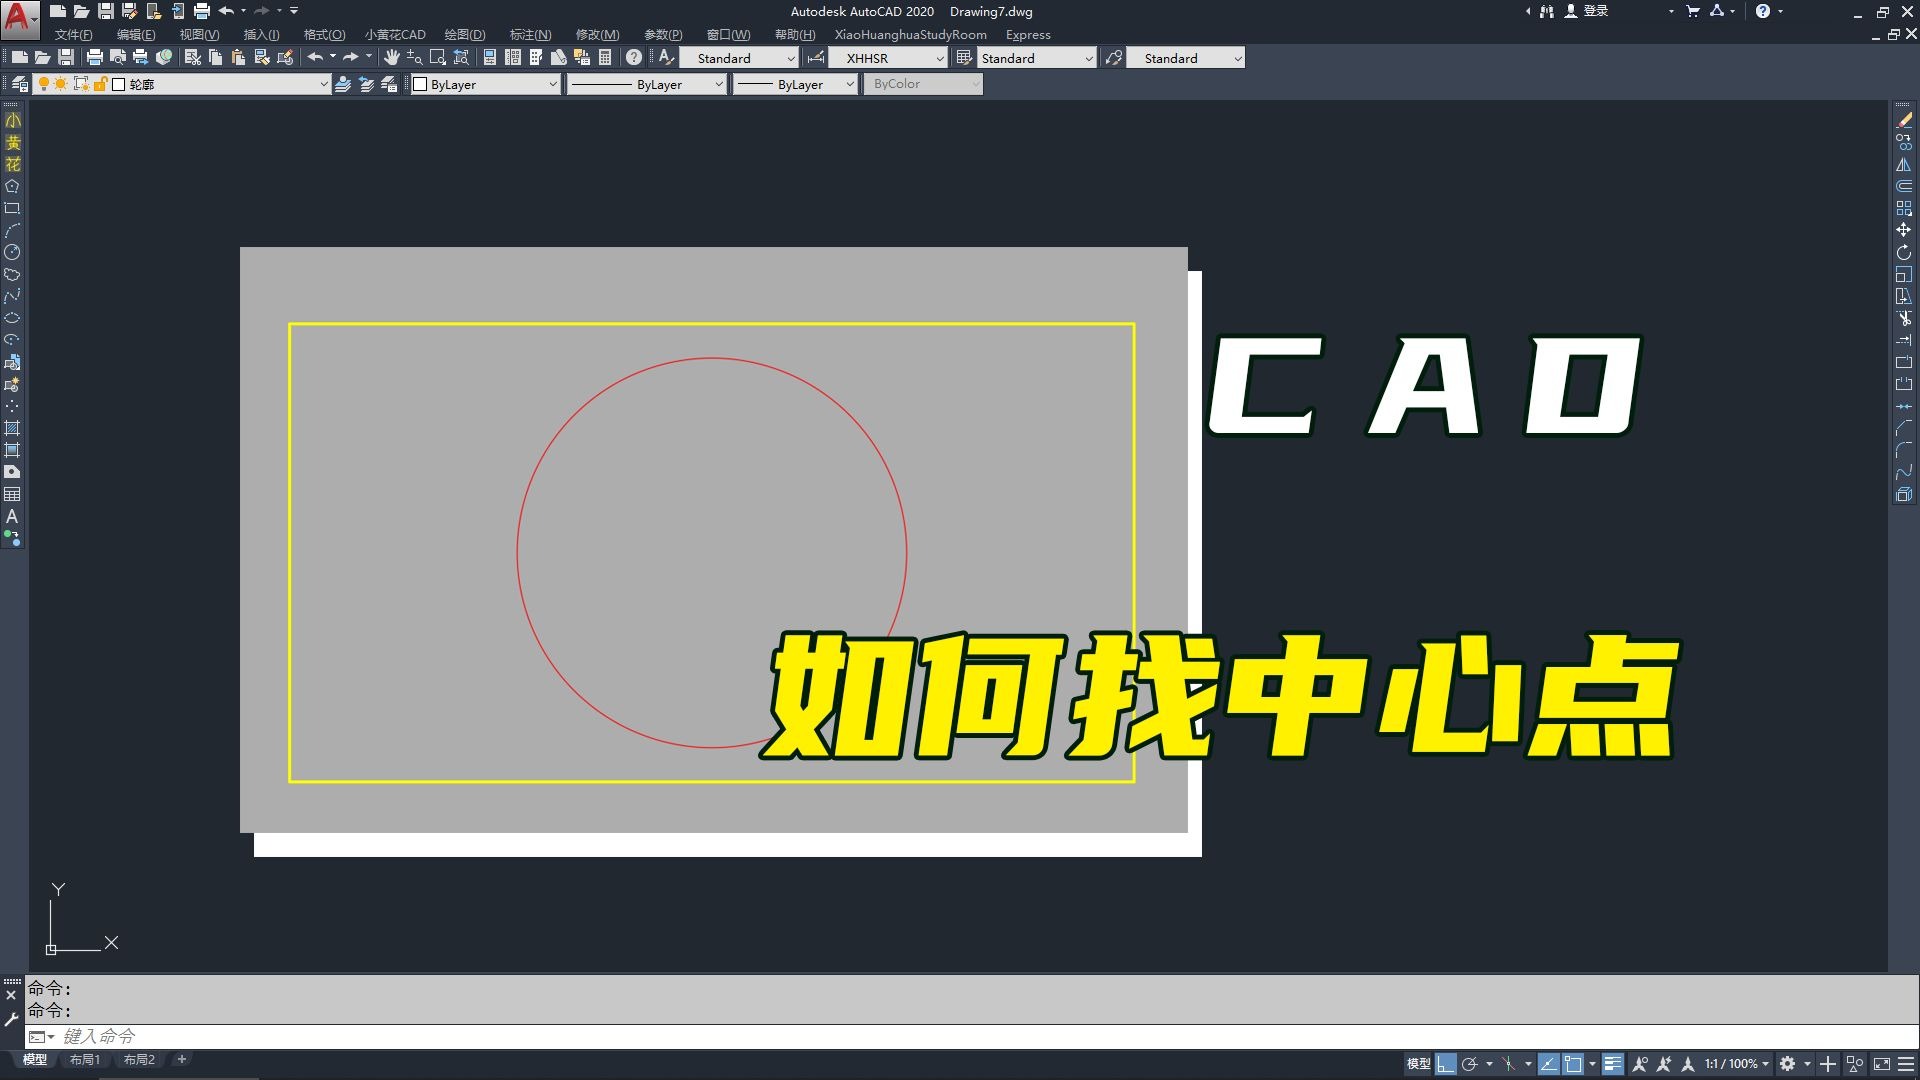
Task: Select the Circle draw tool
Action: (x=12, y=252)
